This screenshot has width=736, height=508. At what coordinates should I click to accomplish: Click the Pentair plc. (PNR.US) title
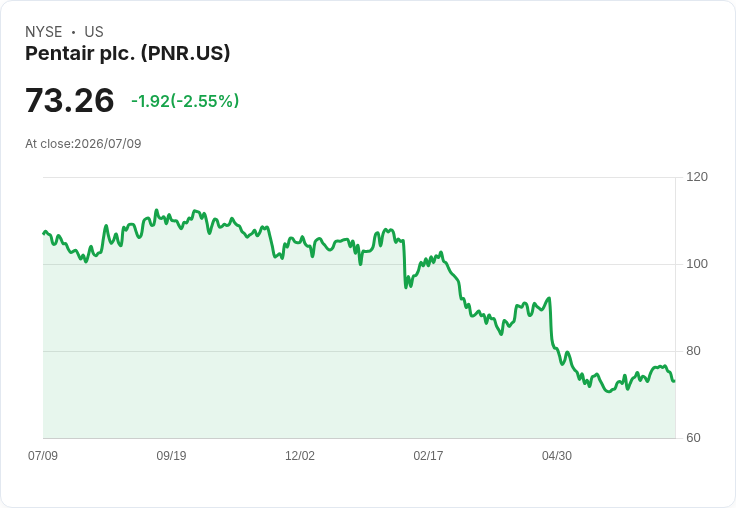[x=128, y=54]
